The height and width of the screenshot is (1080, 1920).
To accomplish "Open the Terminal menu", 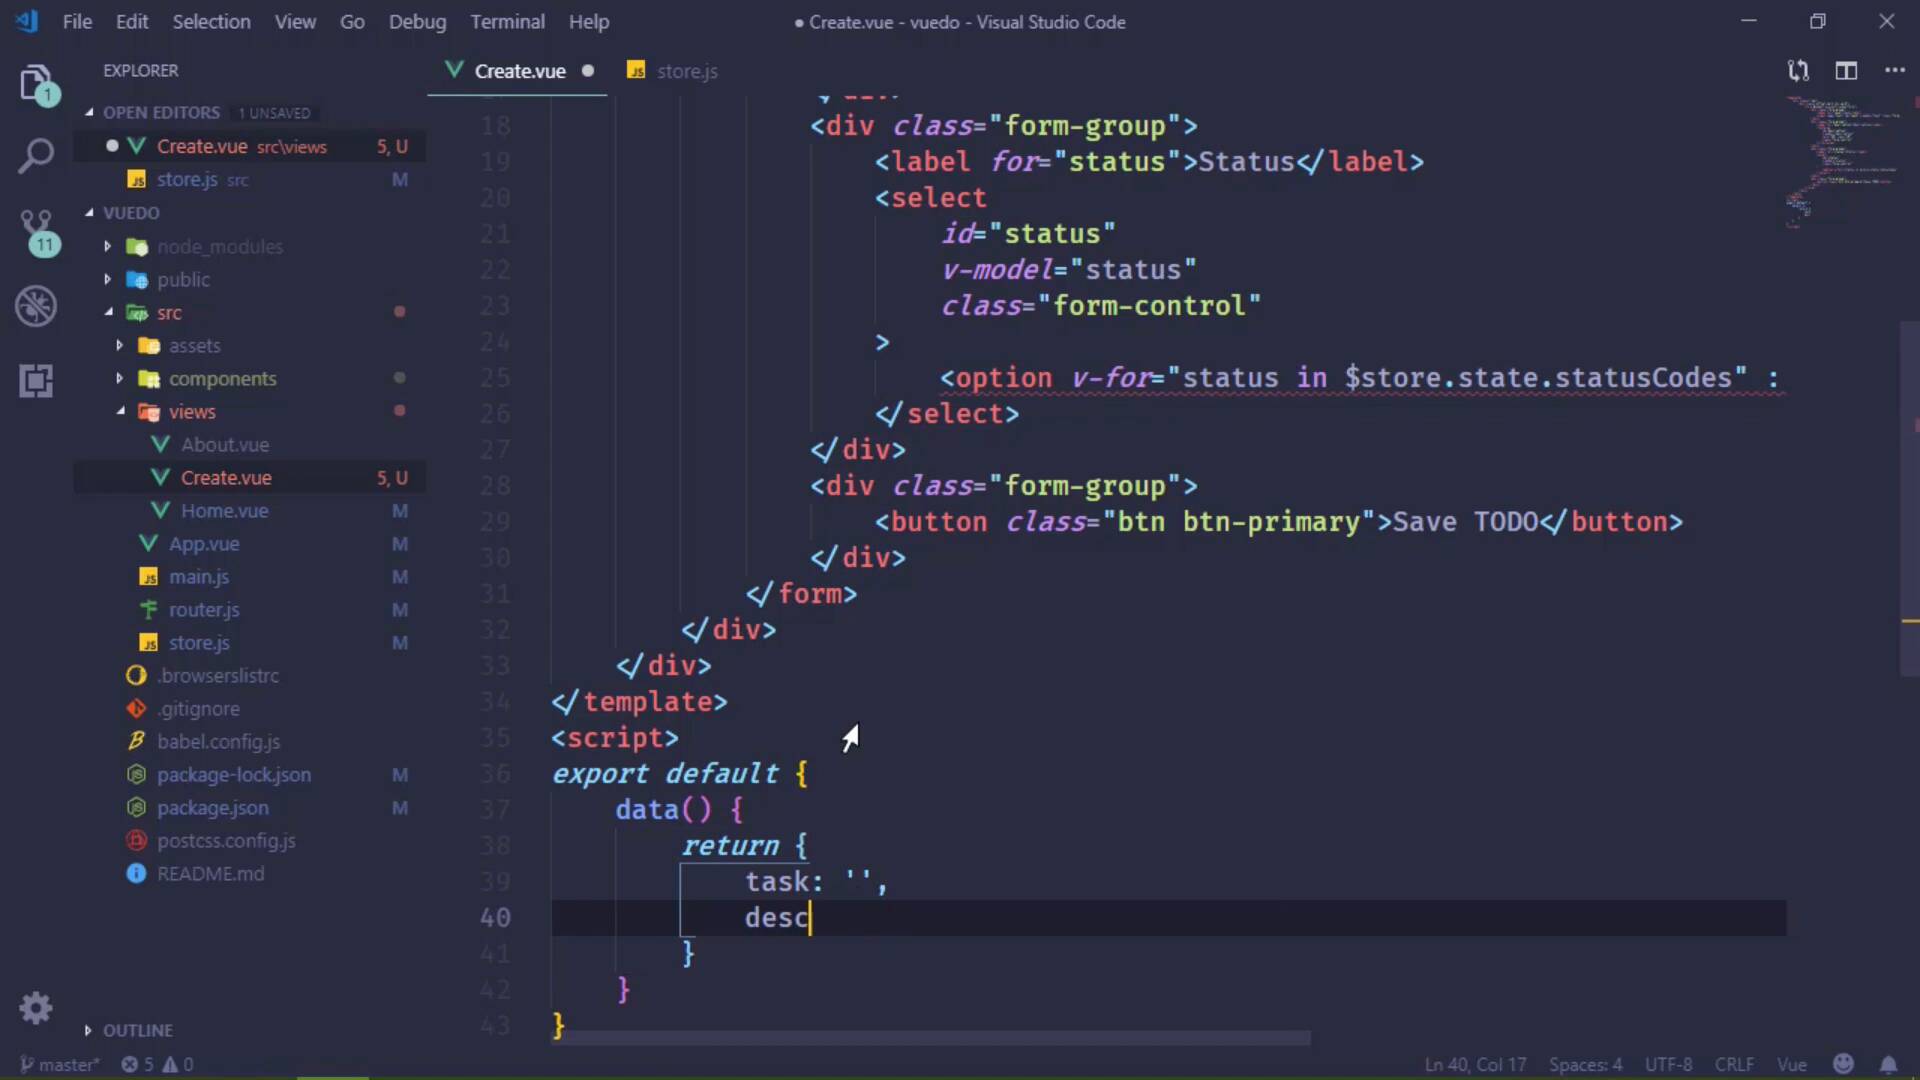I will [x=508, y=21].
